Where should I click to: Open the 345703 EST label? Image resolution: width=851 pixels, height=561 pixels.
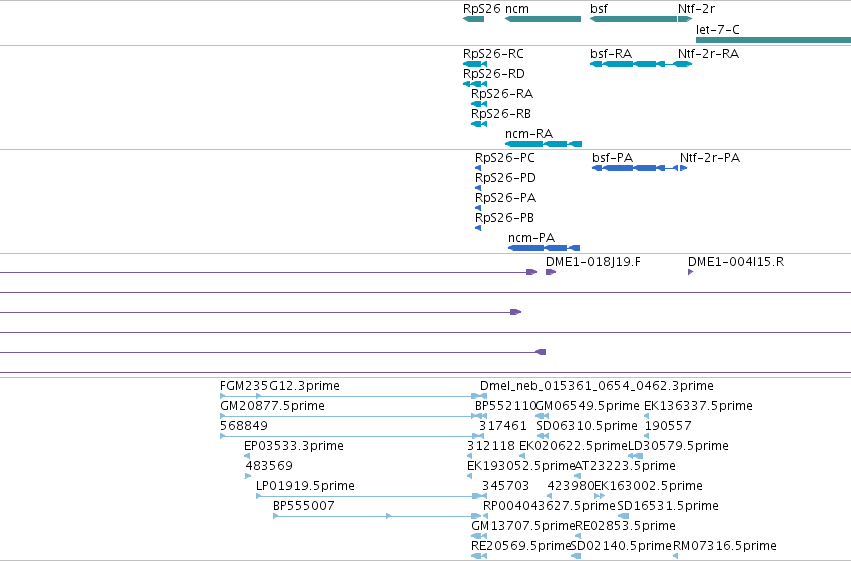click(x=505, y=486)
